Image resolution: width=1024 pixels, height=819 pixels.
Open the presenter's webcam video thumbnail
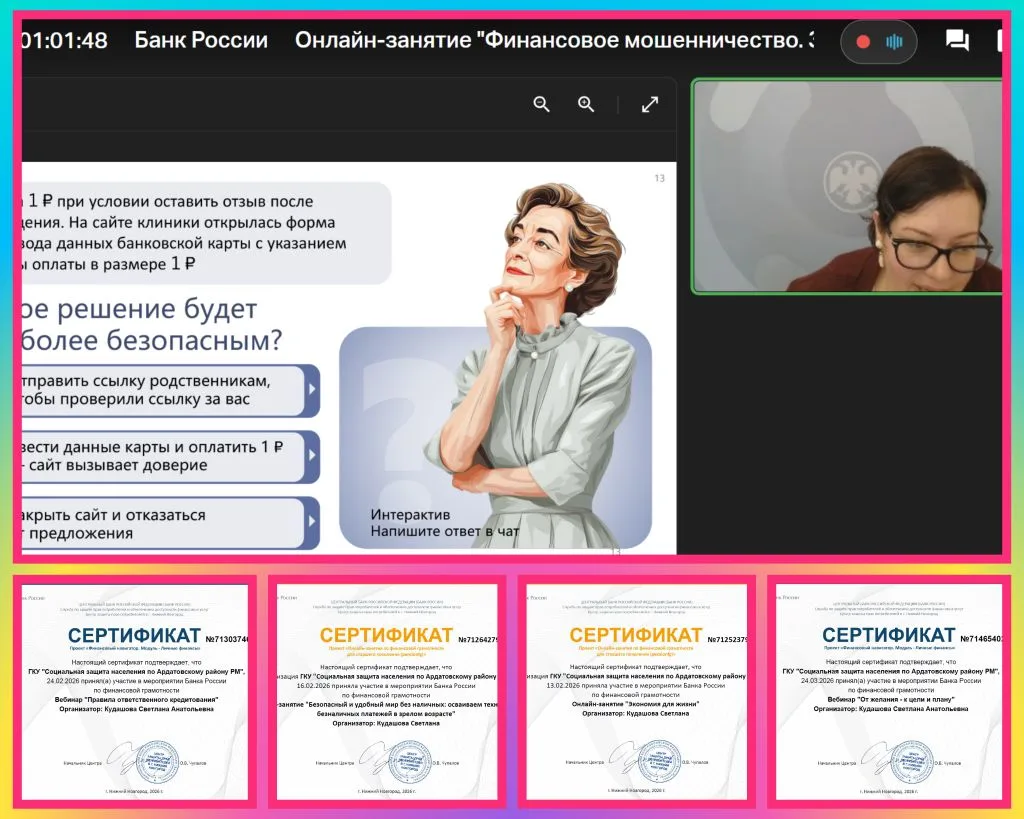(x=845, y=185)
